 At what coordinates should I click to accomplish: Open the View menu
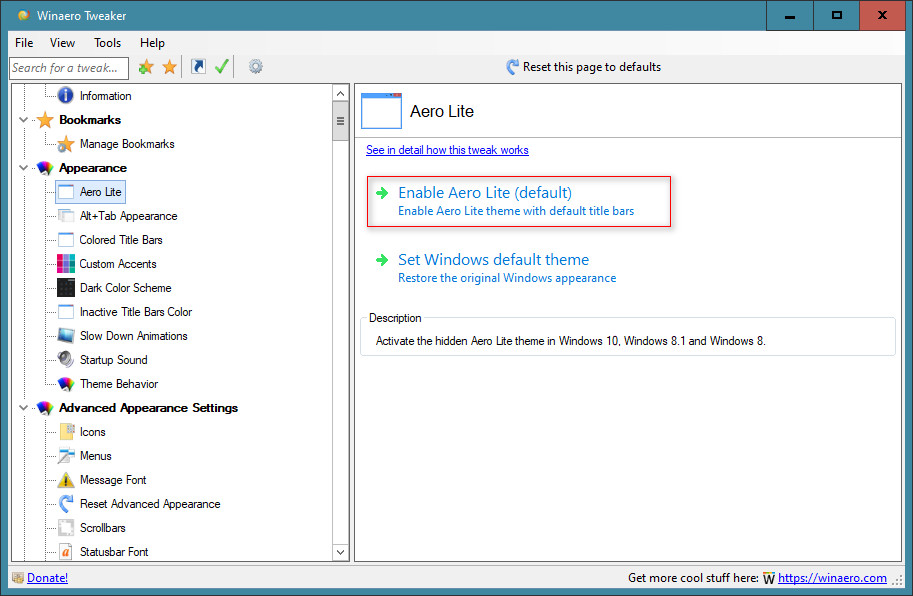click(x=62, y=42)
